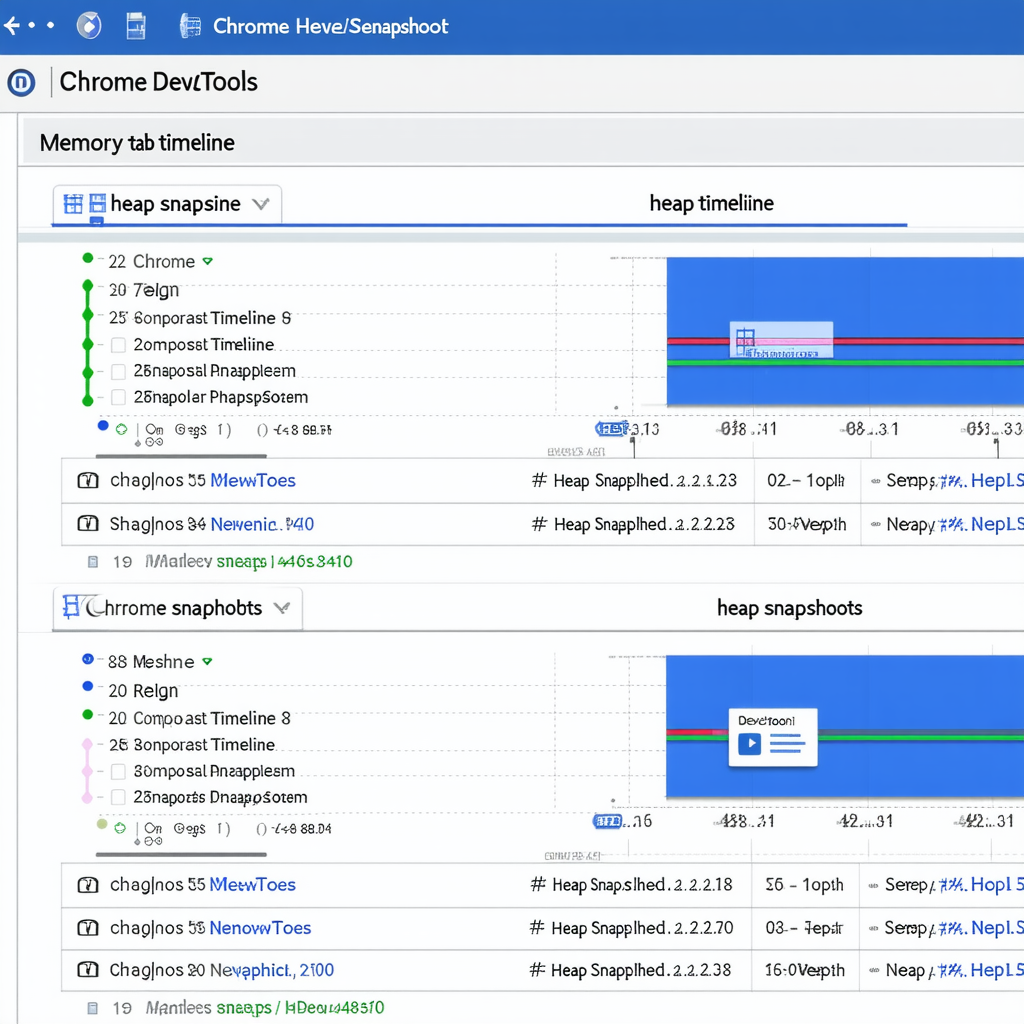1024x1024 pixels.
Task: Click the green refresh icon in upper controls row
Action: point(121,429)
